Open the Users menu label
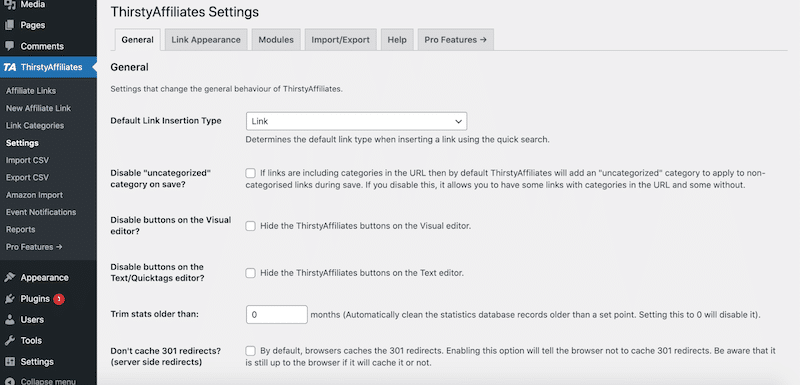Viewport: 800px width, 385px height. (32, 320)
